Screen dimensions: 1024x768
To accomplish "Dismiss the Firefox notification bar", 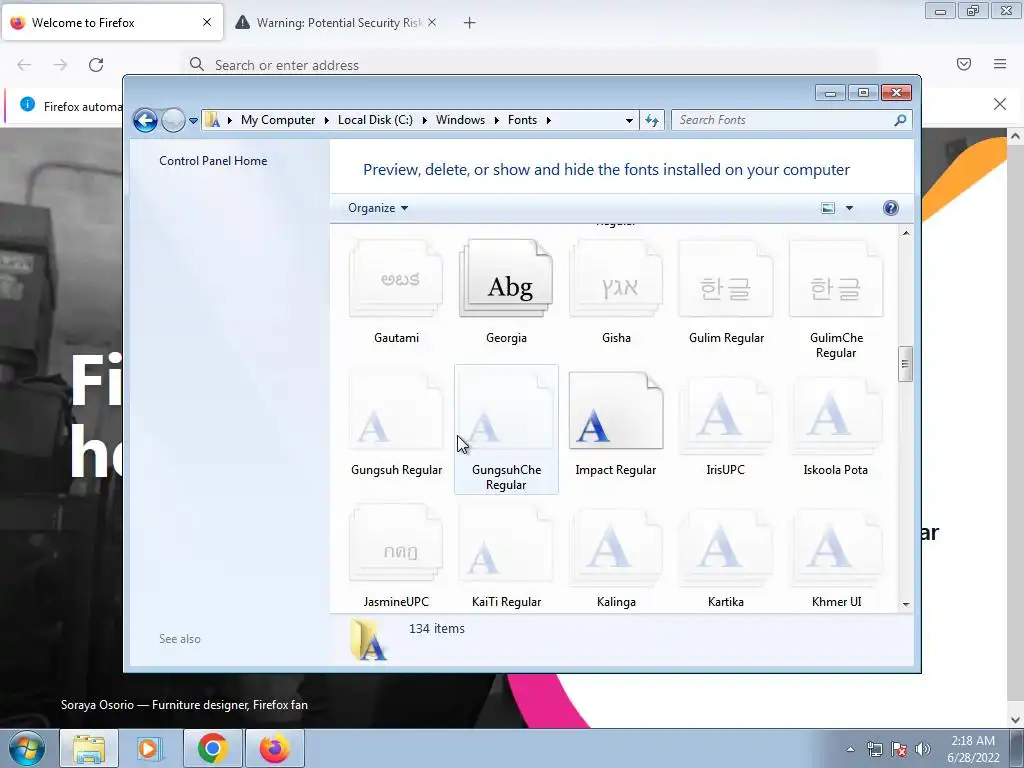I will [x=1000, y=104].
